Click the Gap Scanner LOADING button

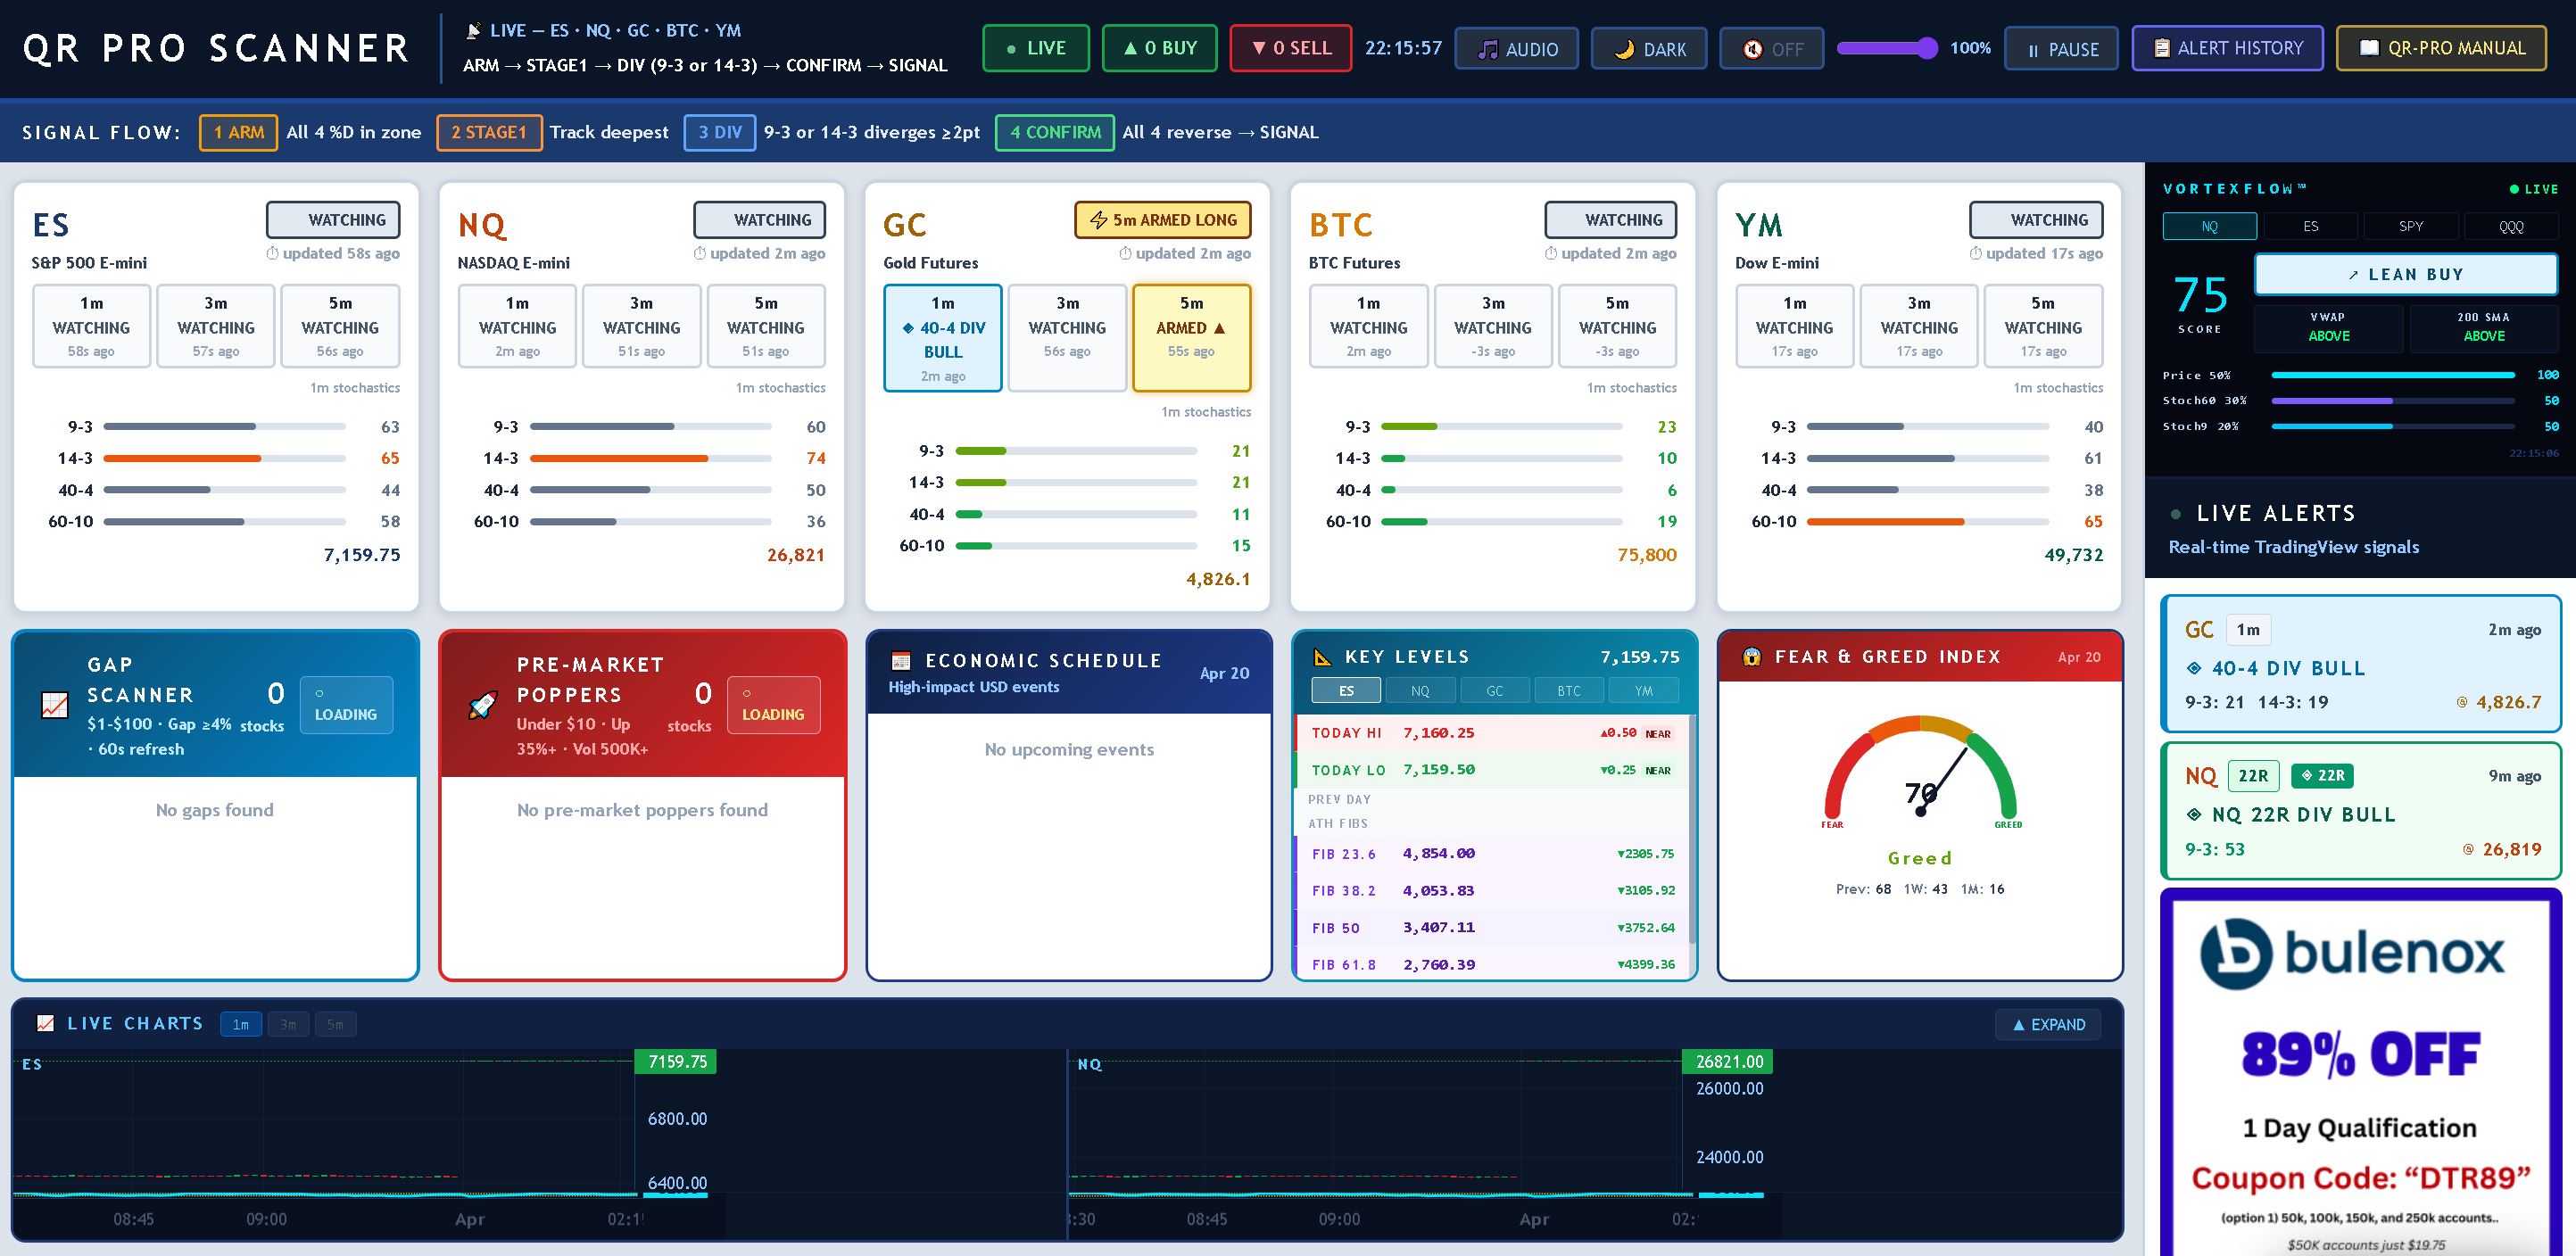(x=346, y=705)
